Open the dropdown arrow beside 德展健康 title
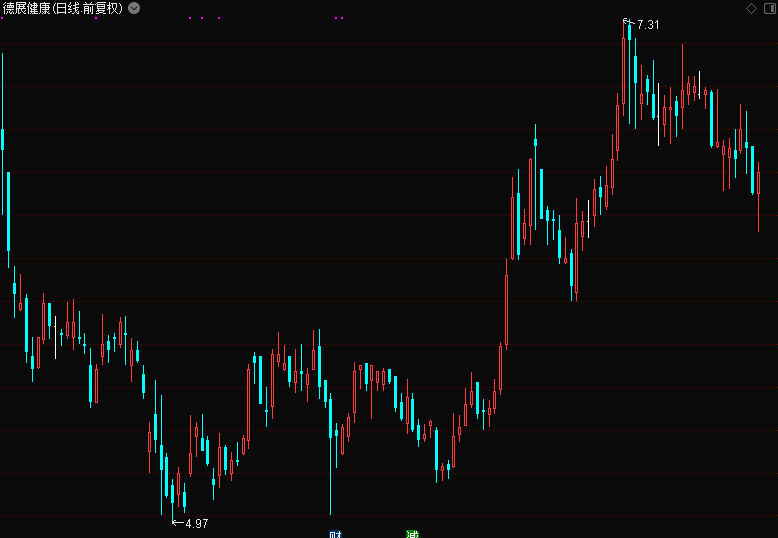This screenshot has width=778, height=538. click(x=134, y=8)
